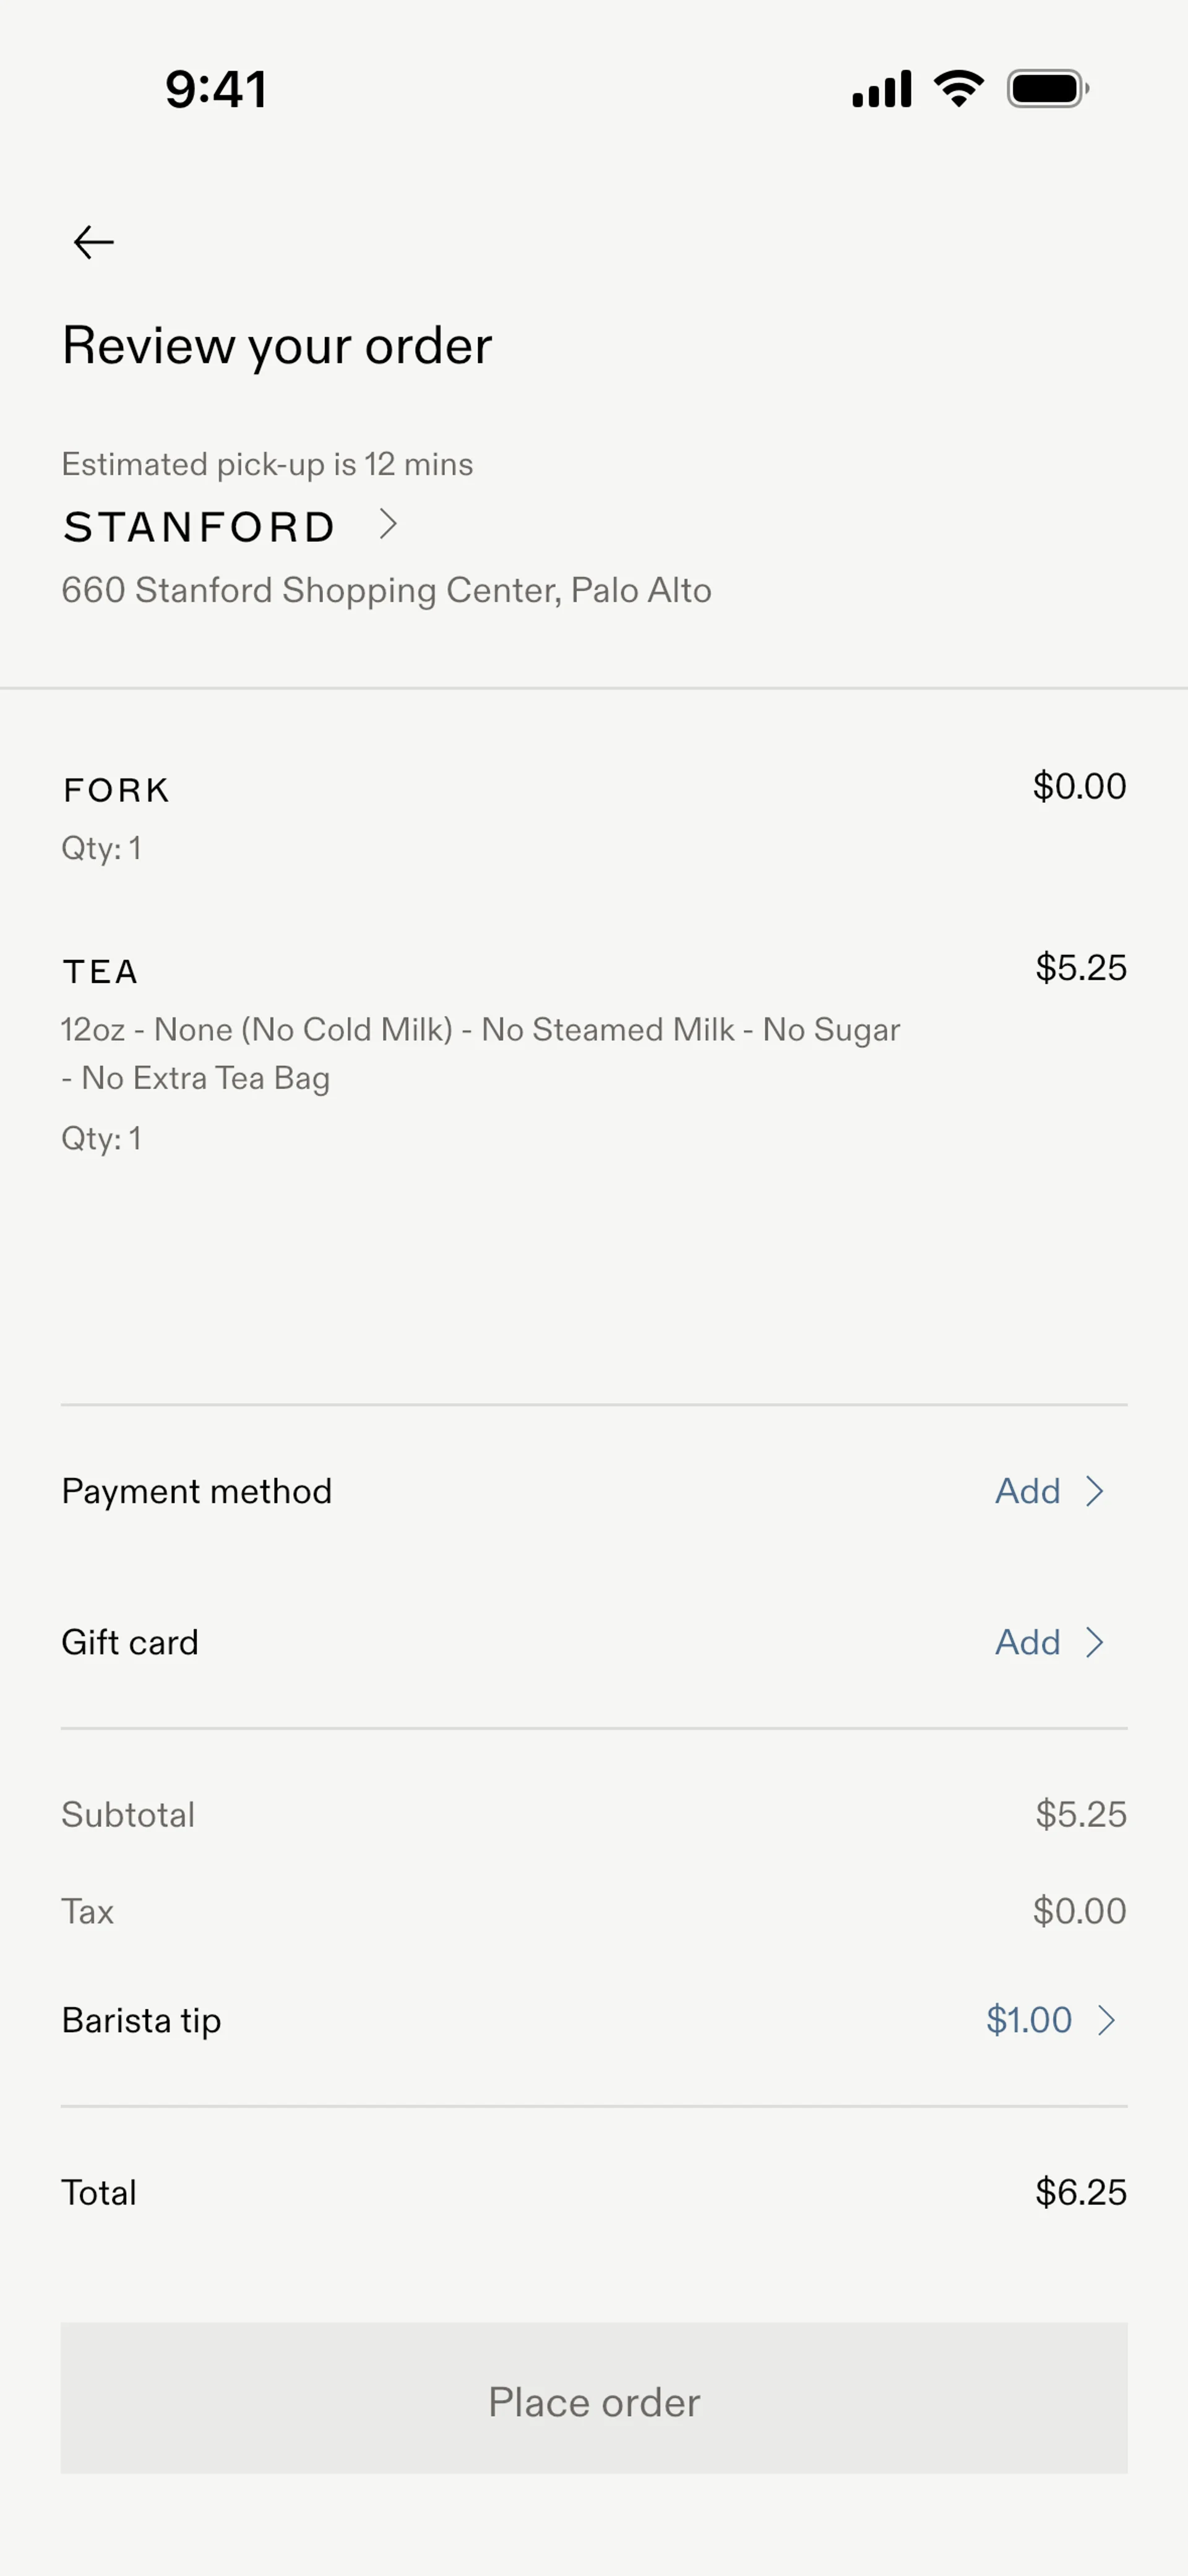Open the Stanford location chevron
Image resolution: width=1188 pixels, height=2576 pixels.
point(389,524)
